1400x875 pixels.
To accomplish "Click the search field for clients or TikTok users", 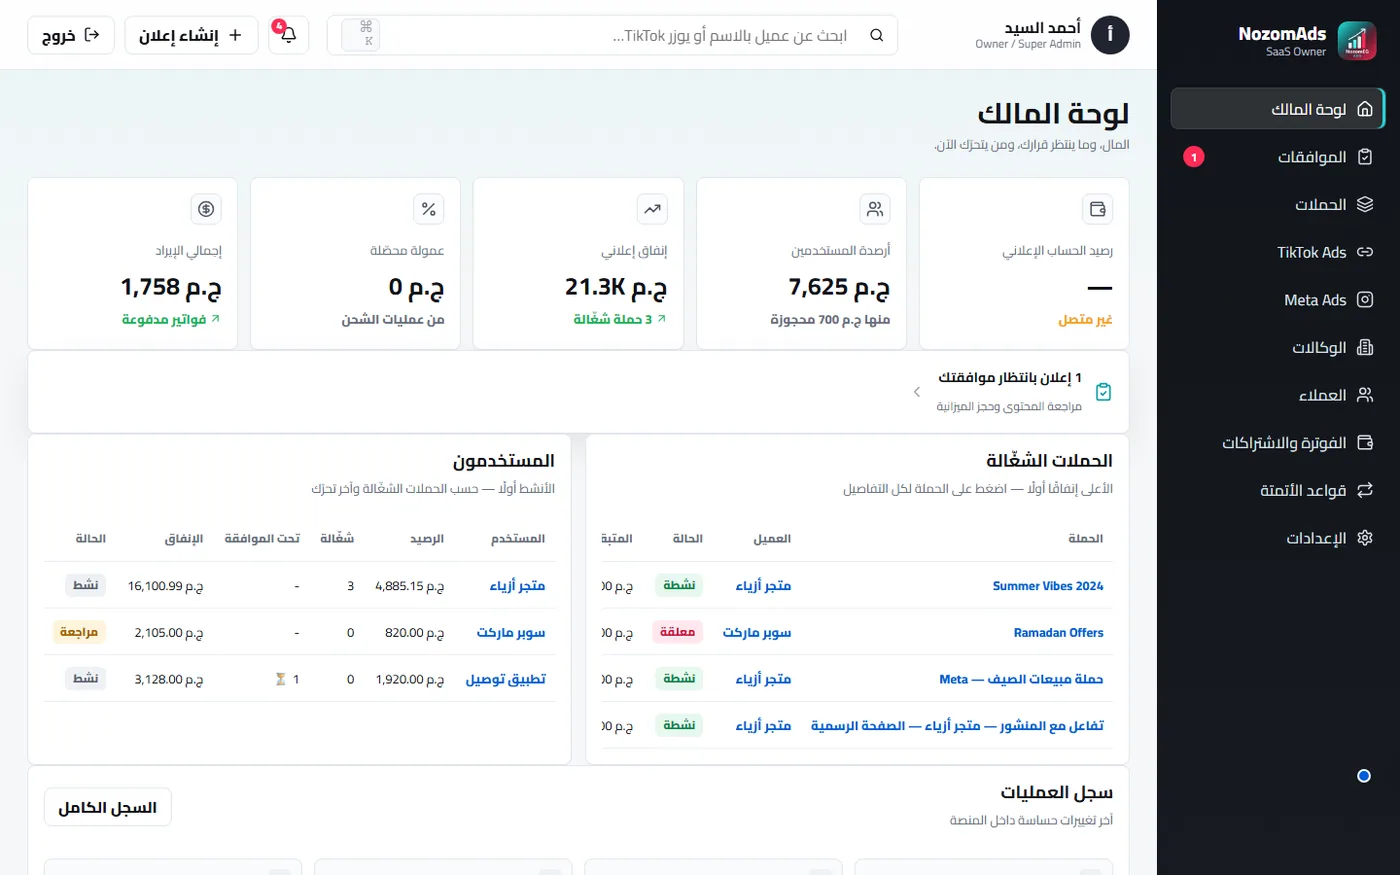I will point(612,35).
